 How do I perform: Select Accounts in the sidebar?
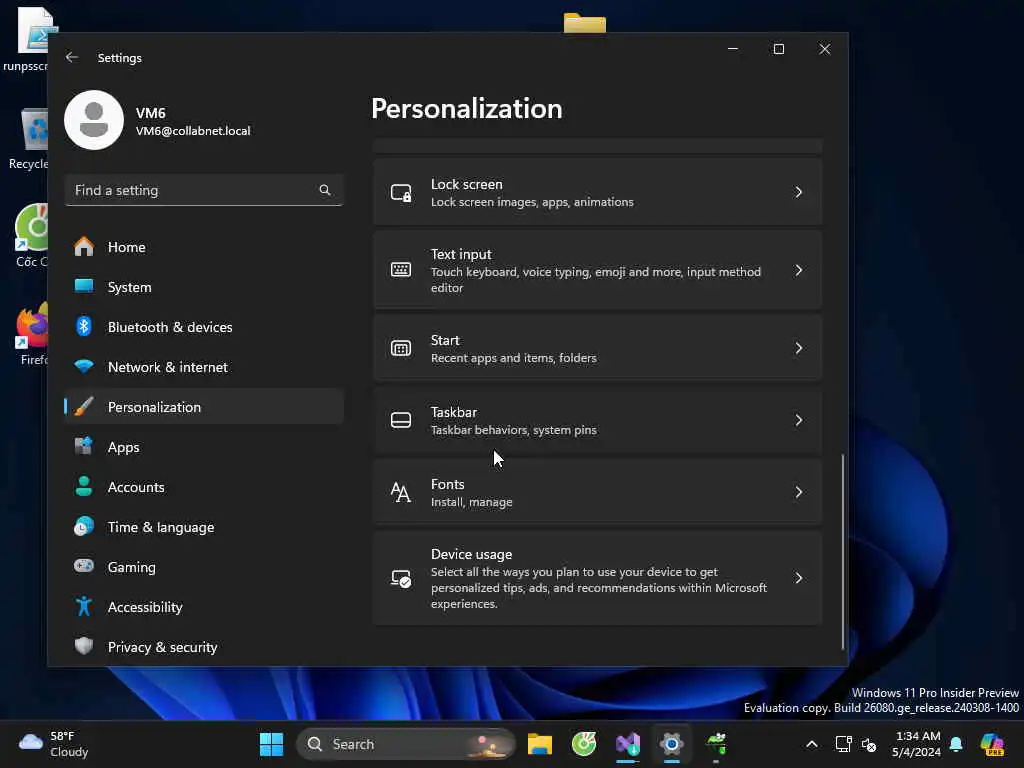[x=204, y=487]
